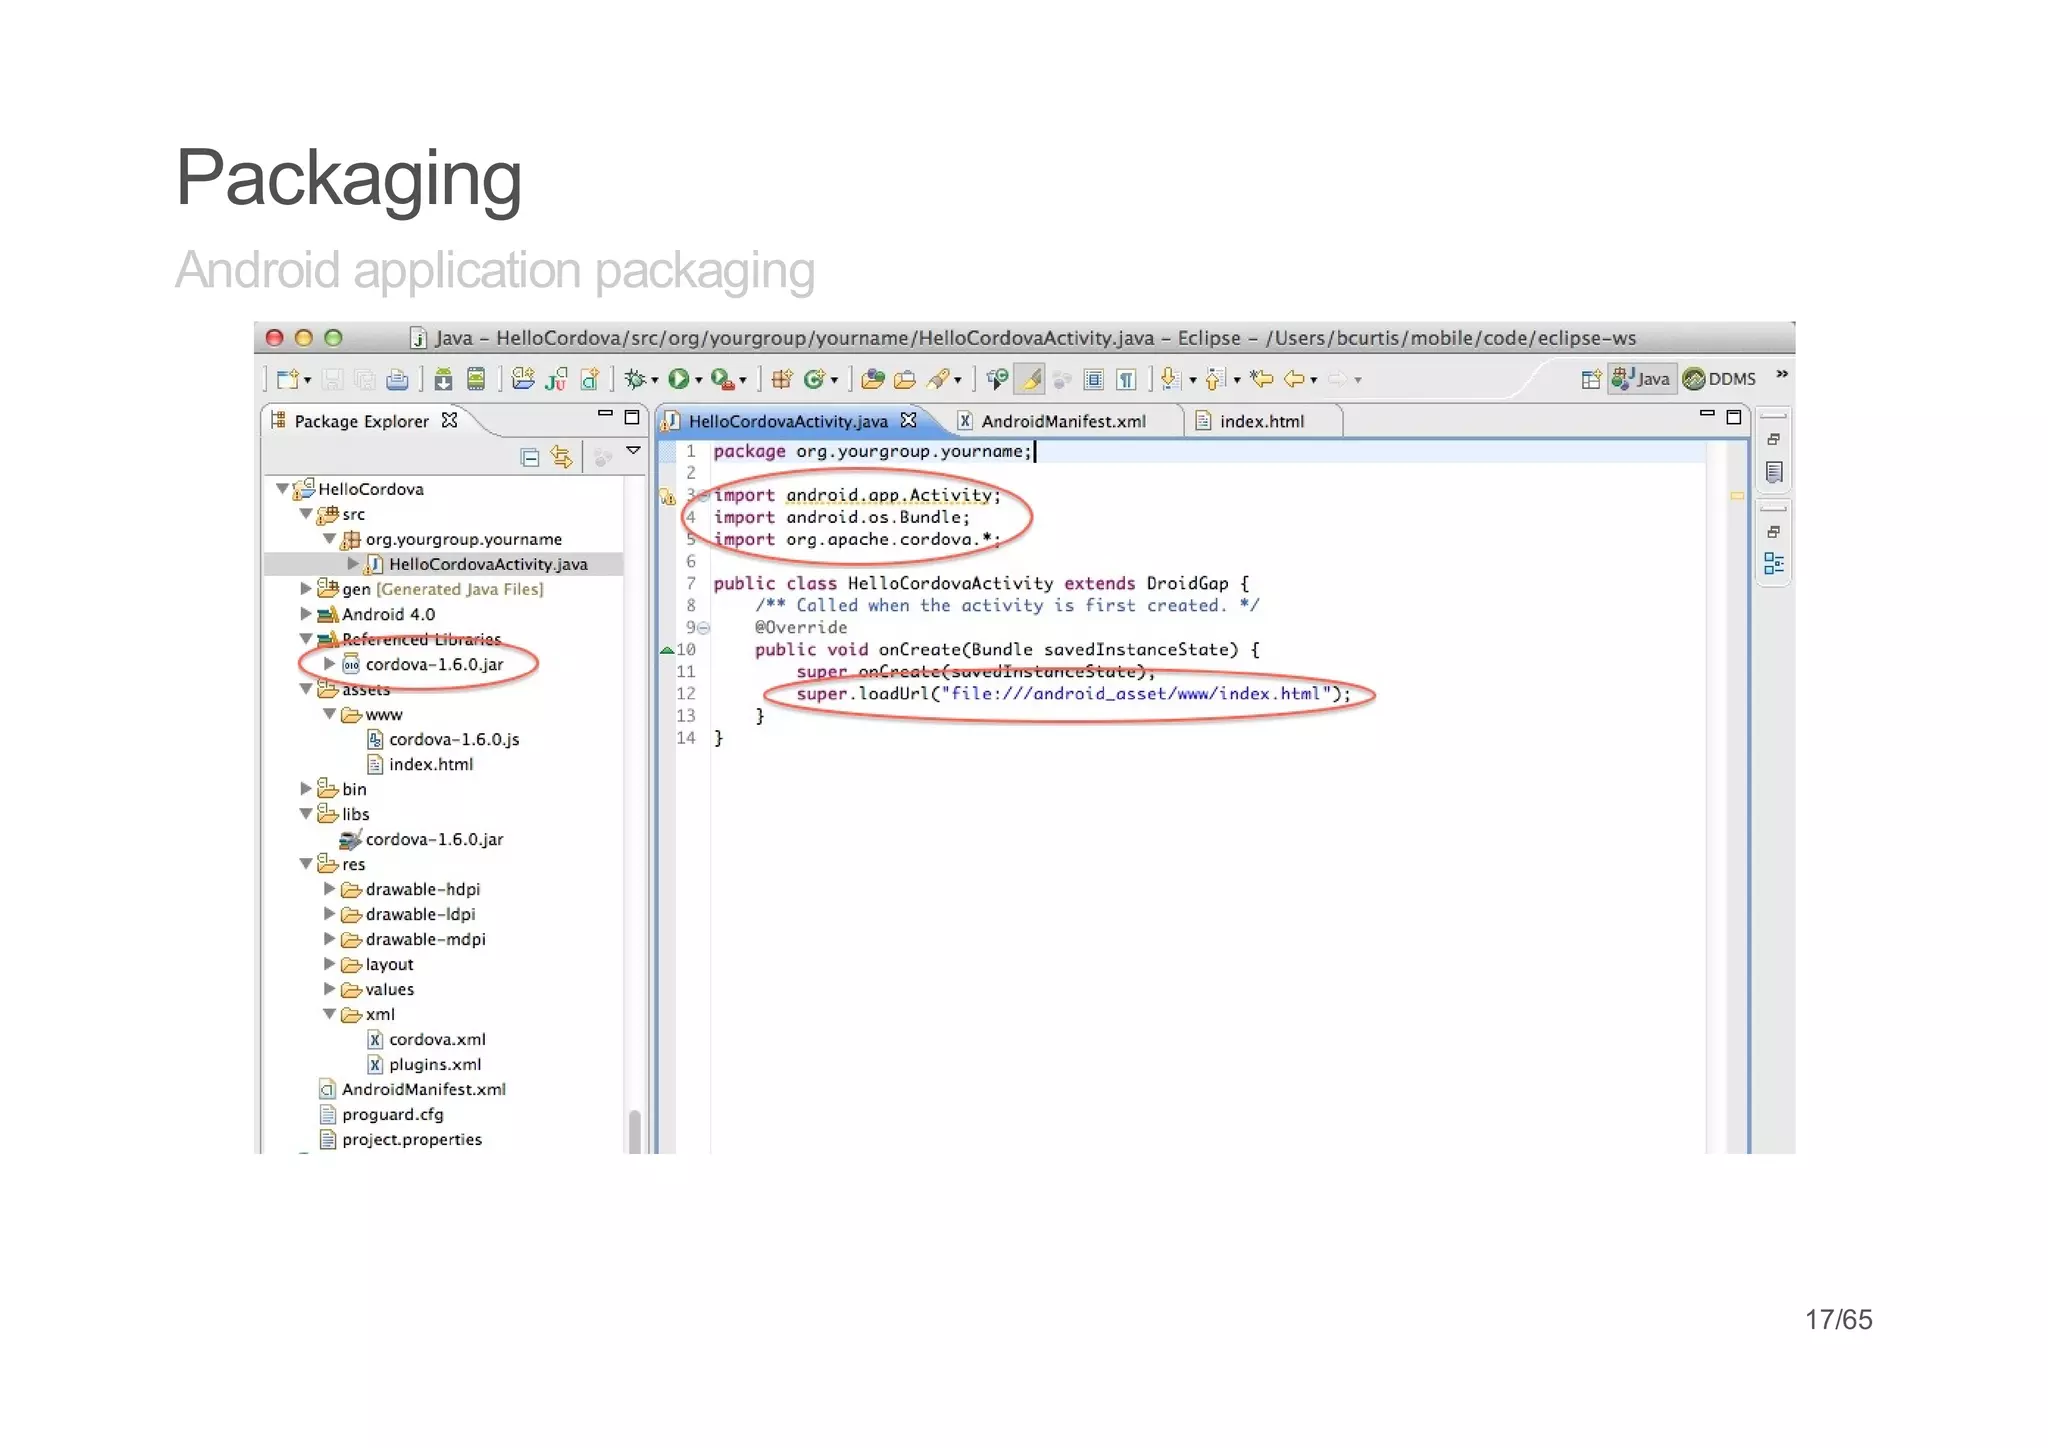Toggle Mark Occurrences highlighter button
The width and height of the screenshot is (2048, 1448).
coord(1029,379)
